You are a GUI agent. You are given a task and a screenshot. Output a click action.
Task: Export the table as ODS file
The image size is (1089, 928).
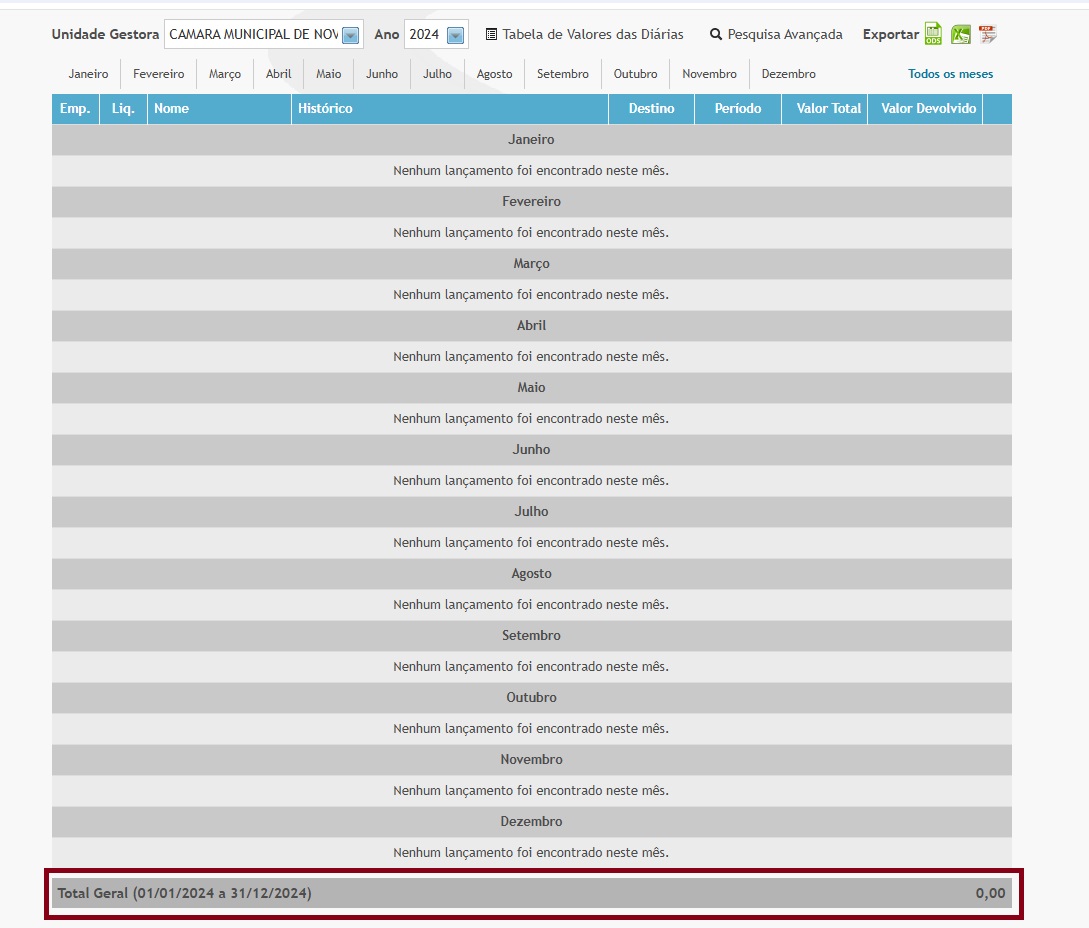933,34
